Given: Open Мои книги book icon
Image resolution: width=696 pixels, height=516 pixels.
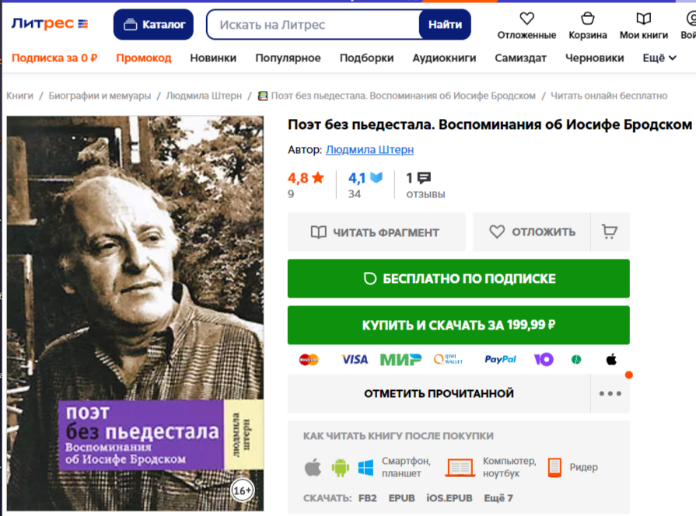Looking at the screenshot, I should (x=643, y=19).
